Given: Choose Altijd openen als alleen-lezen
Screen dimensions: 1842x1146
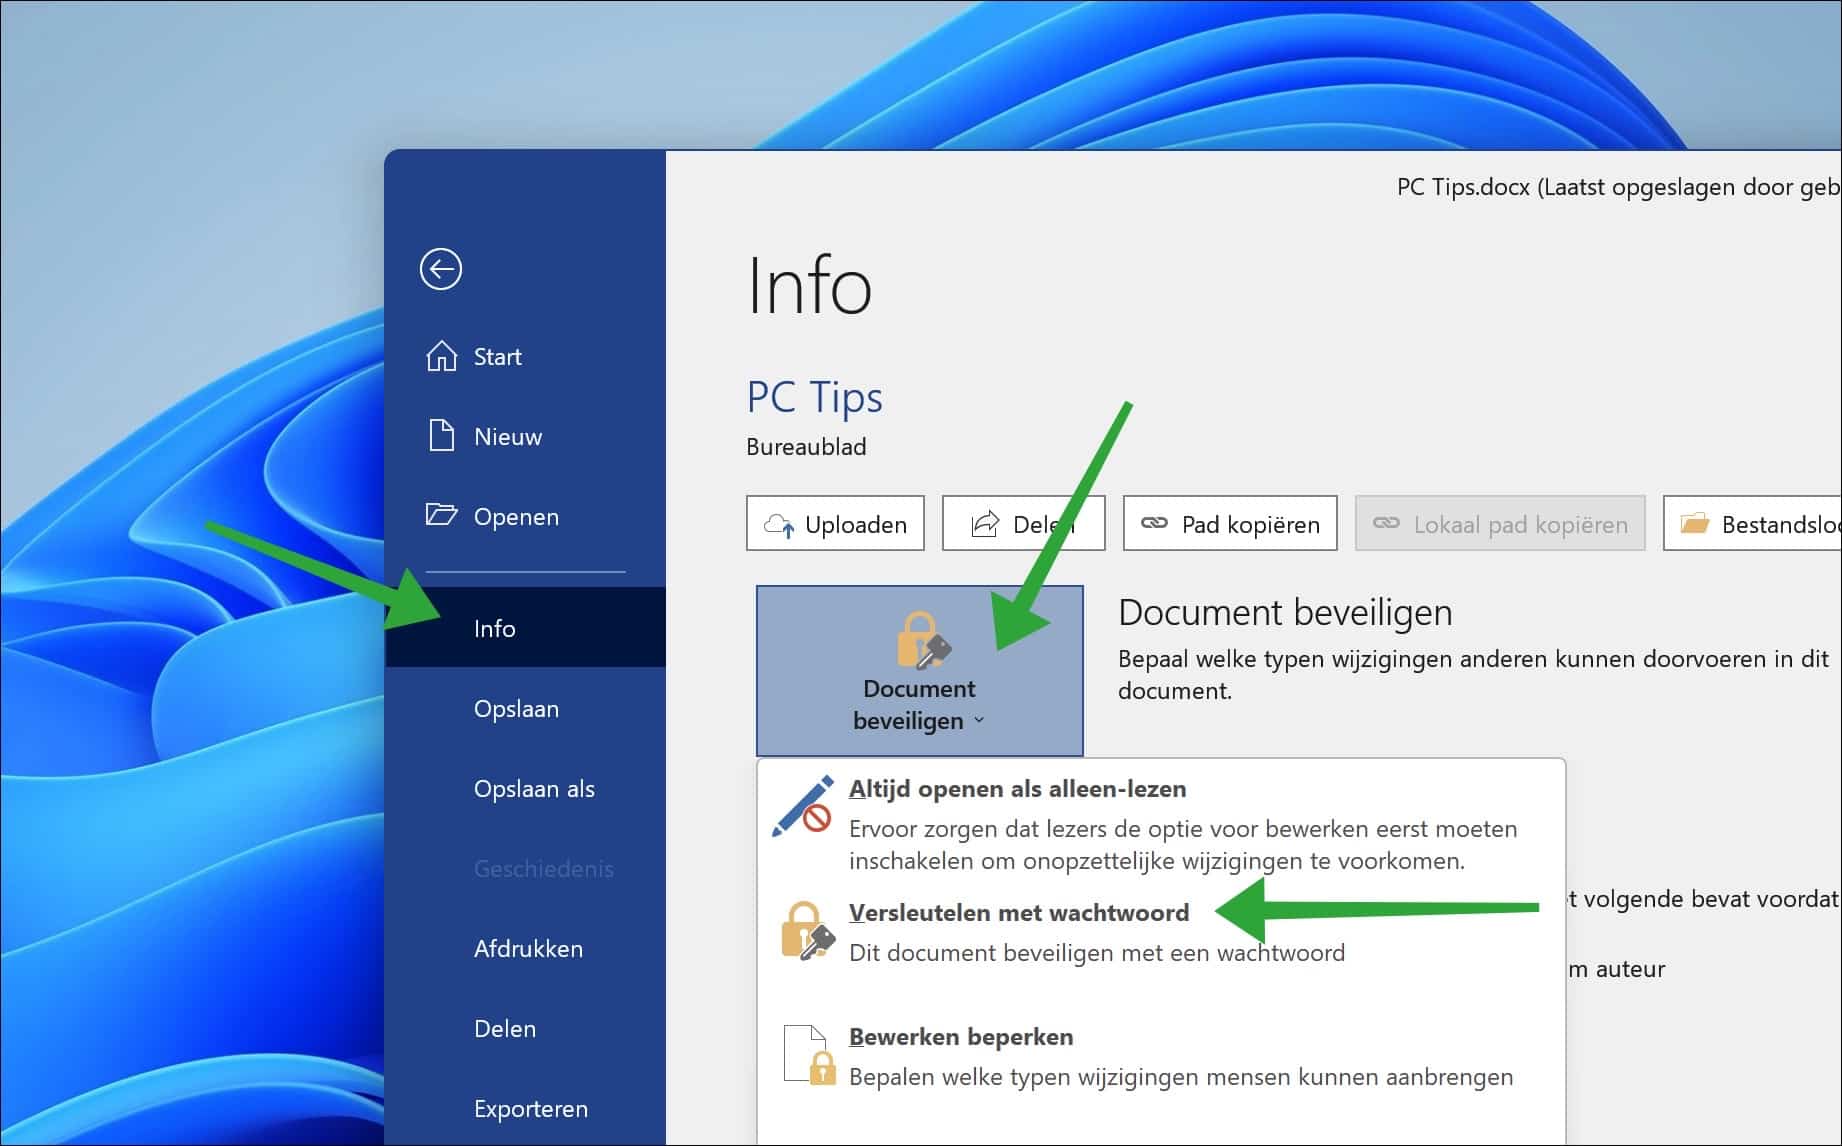Looking at the screenshot, I should pyautogui.click(x=1017, y=788).
